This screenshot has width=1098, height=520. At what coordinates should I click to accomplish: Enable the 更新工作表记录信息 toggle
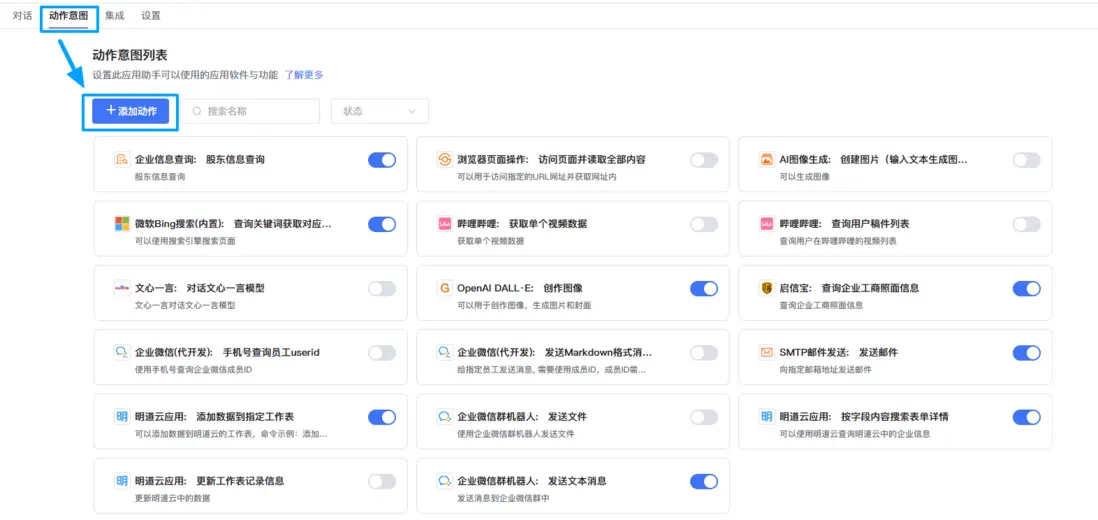coord(382,482)
